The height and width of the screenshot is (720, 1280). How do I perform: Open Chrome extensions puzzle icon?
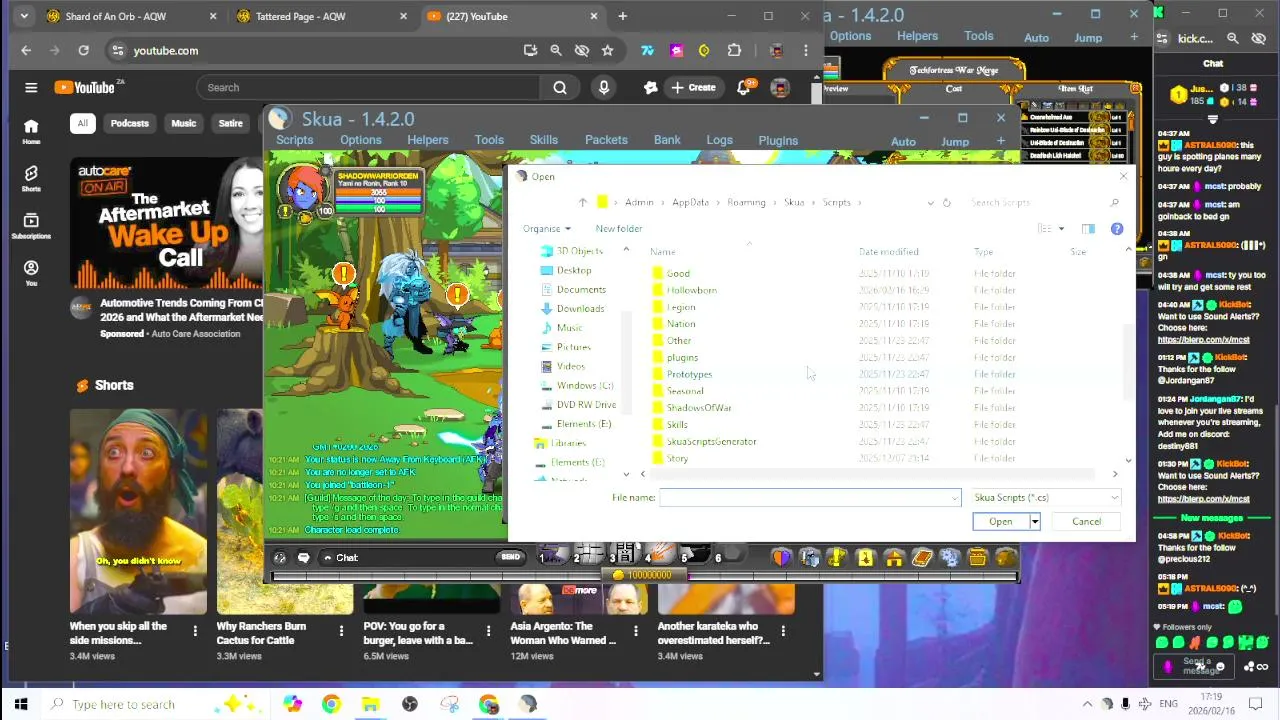coord(735,50)
